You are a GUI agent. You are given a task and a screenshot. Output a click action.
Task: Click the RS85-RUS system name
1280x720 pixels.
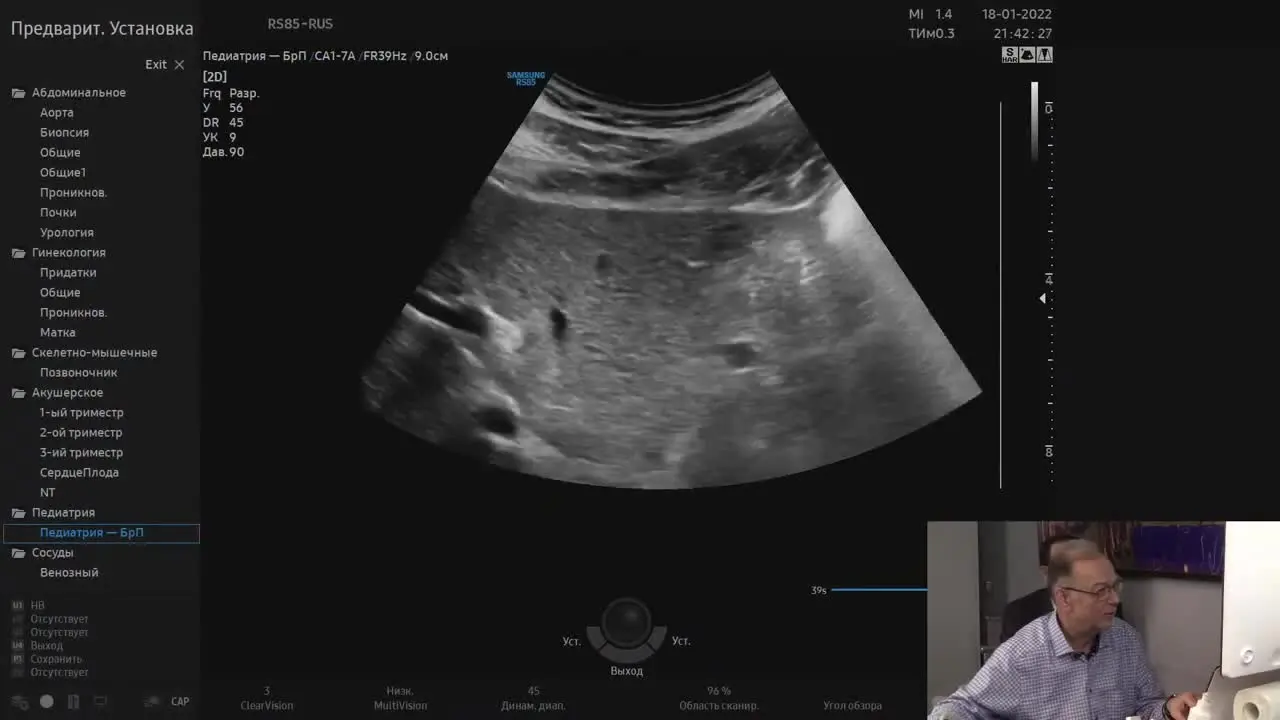point(300,24)
